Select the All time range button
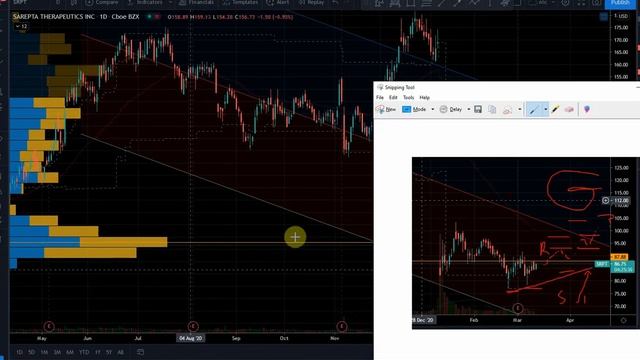Screen dimensions: 640x360 point(120,352)
